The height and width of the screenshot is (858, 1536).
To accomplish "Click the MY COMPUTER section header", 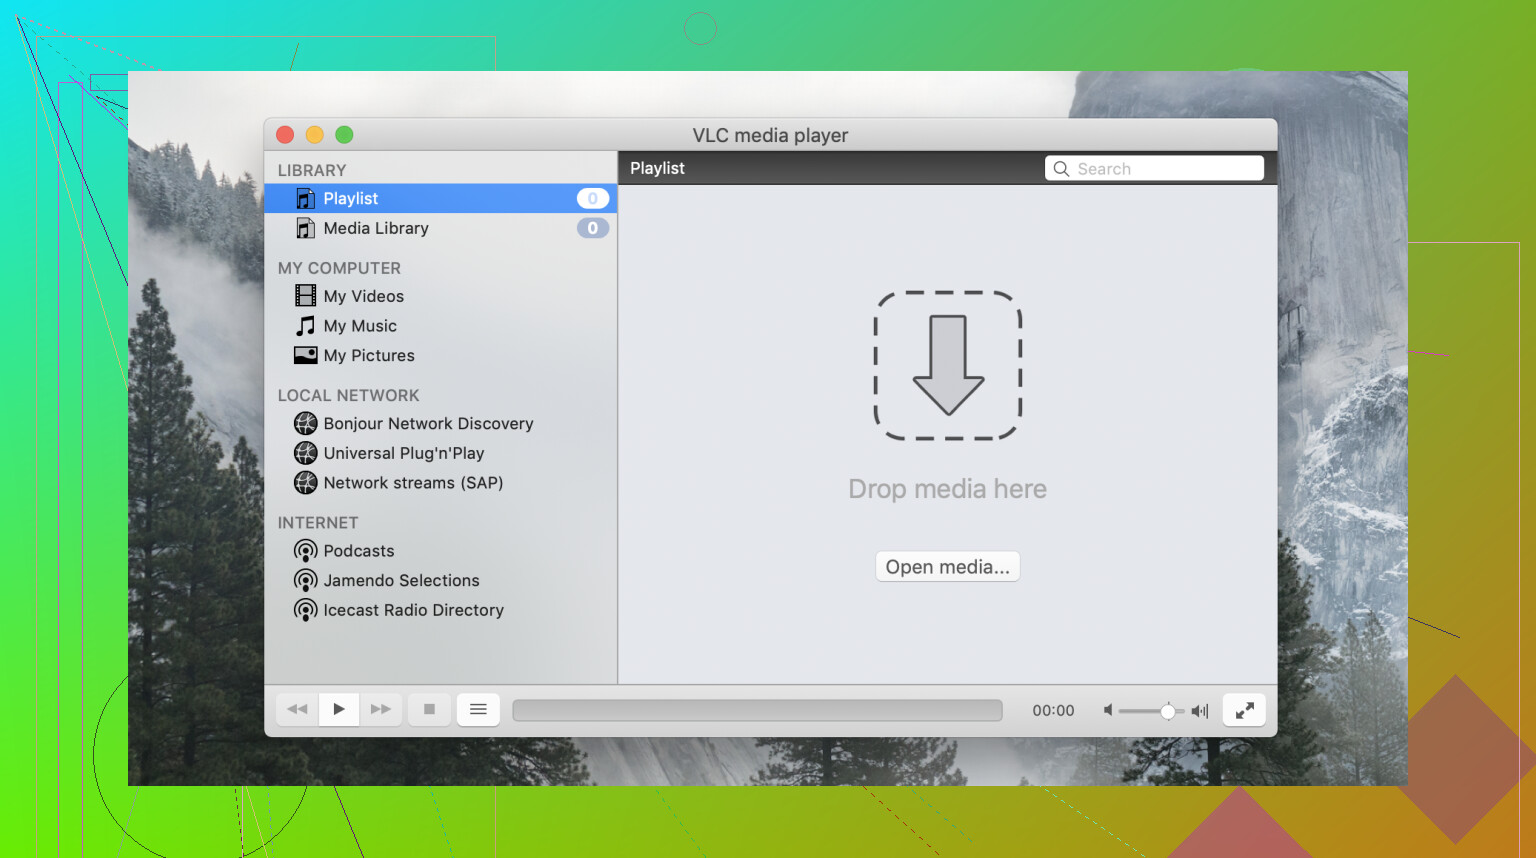I will [x=339, y=268].
